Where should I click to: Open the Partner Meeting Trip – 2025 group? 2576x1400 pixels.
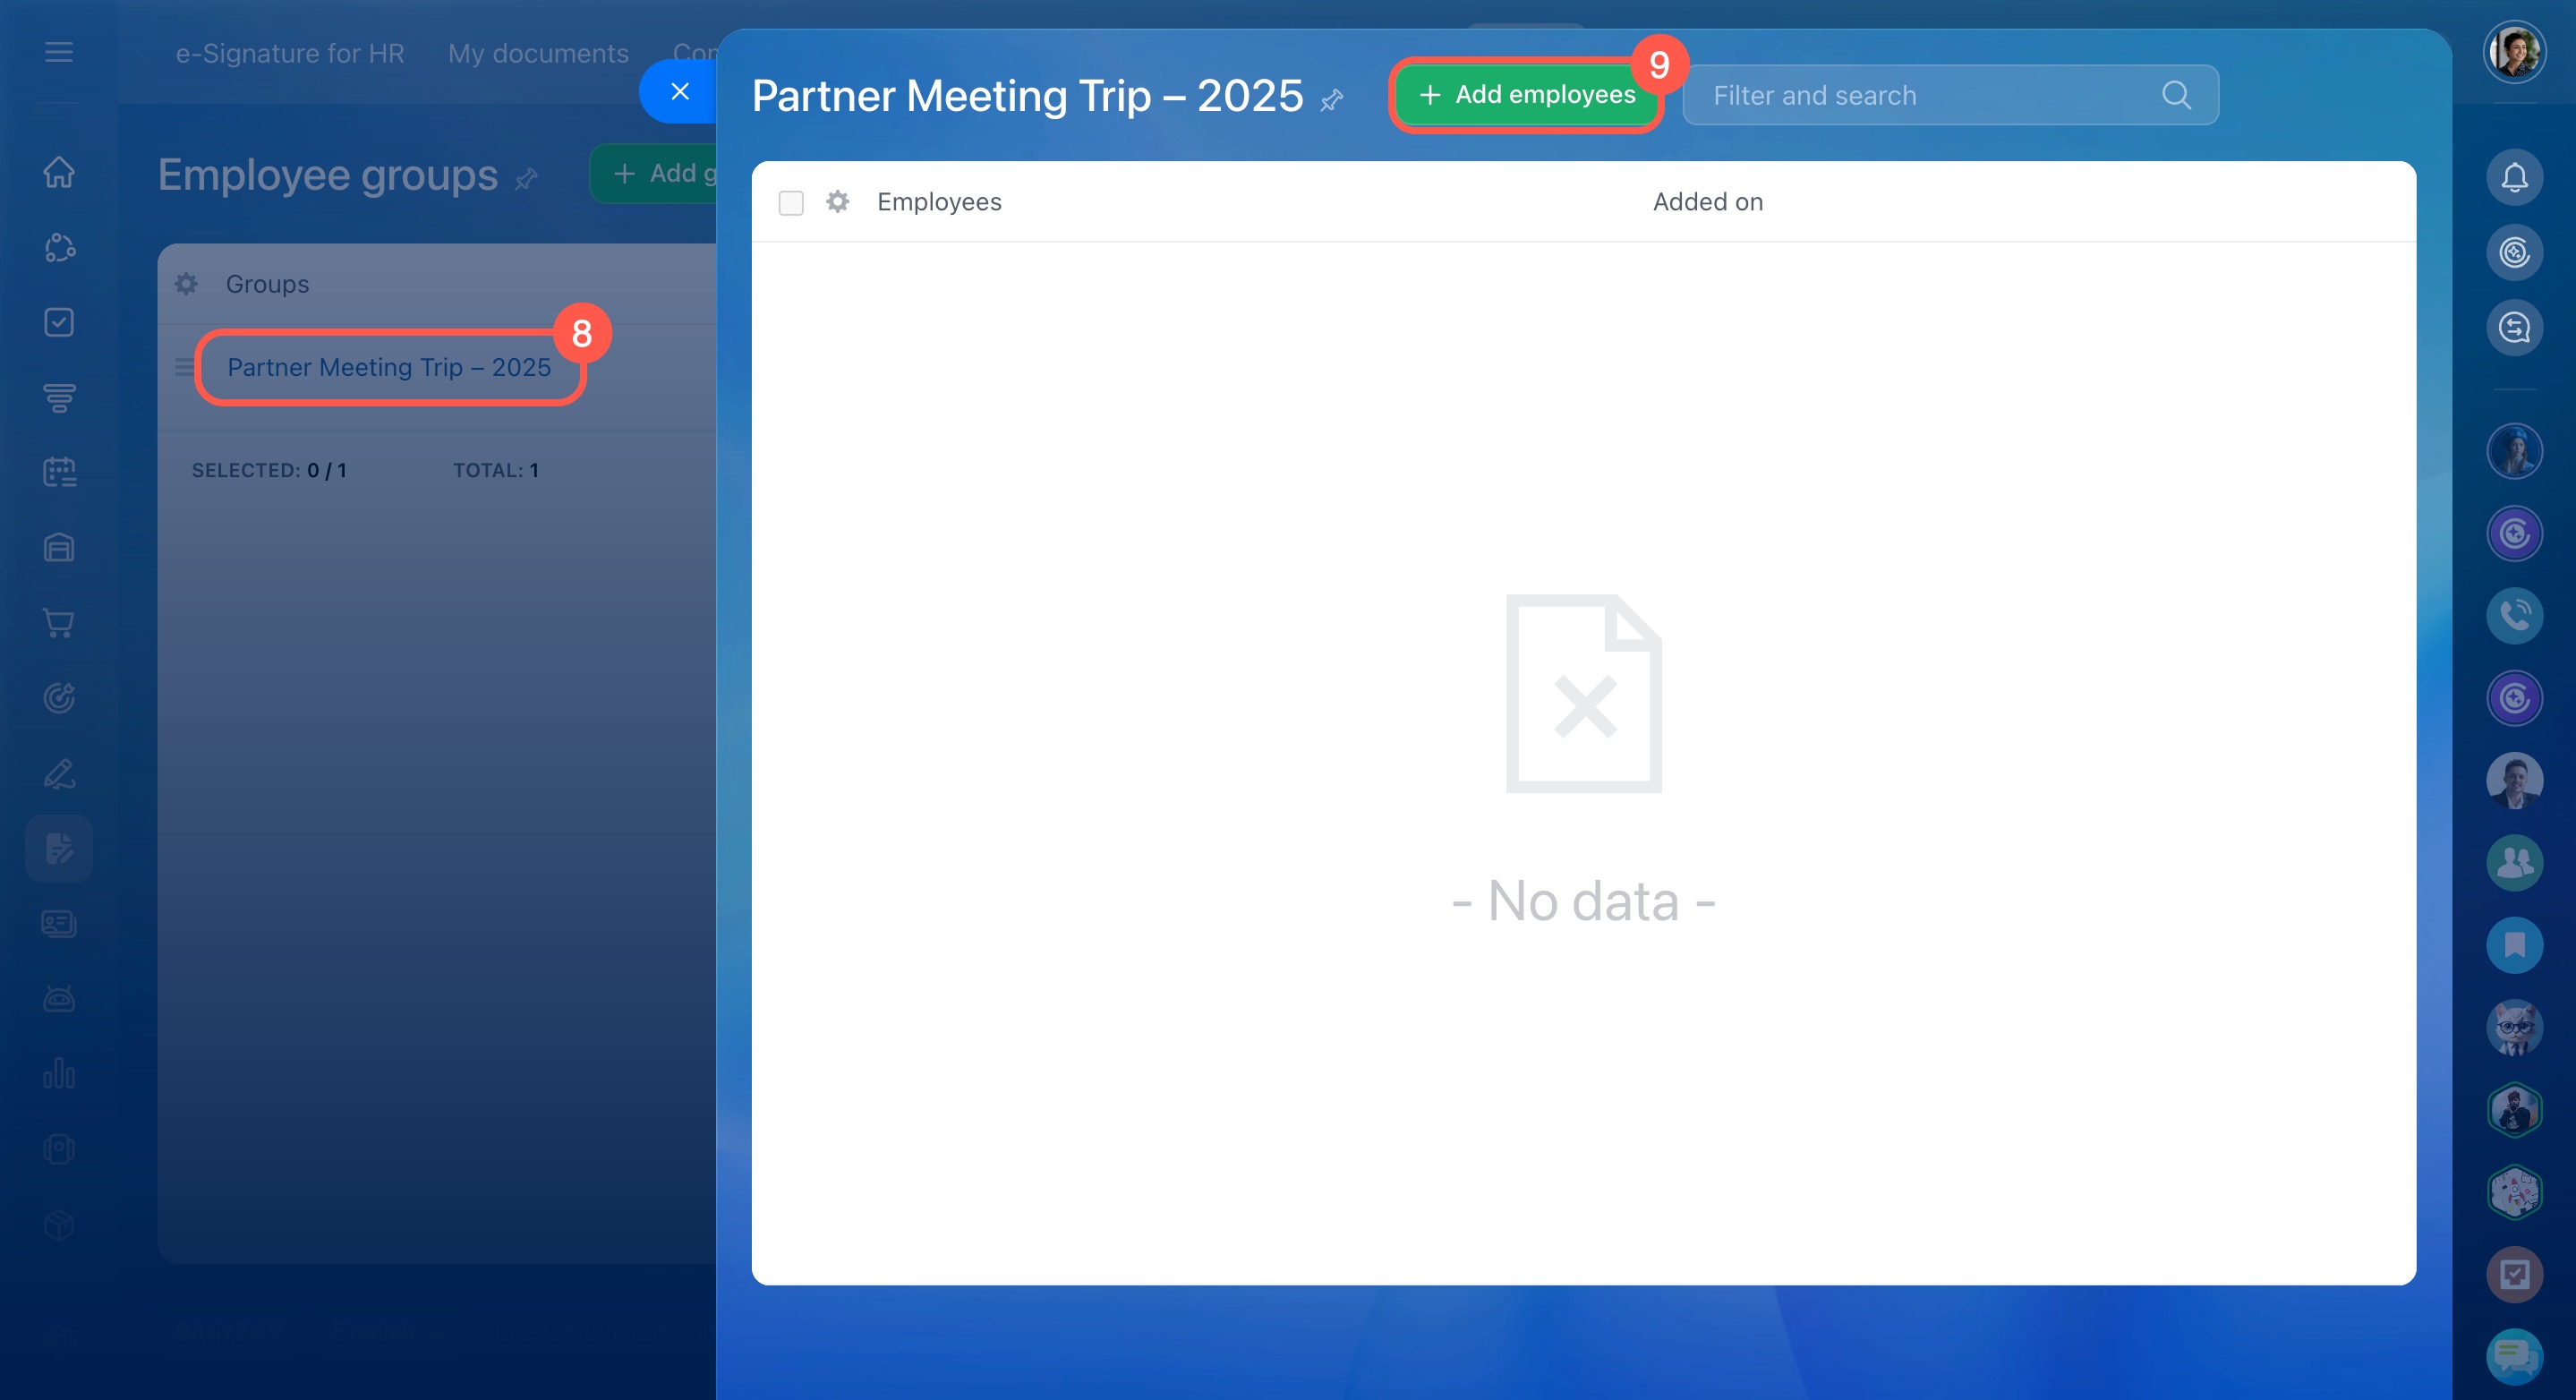389,367
